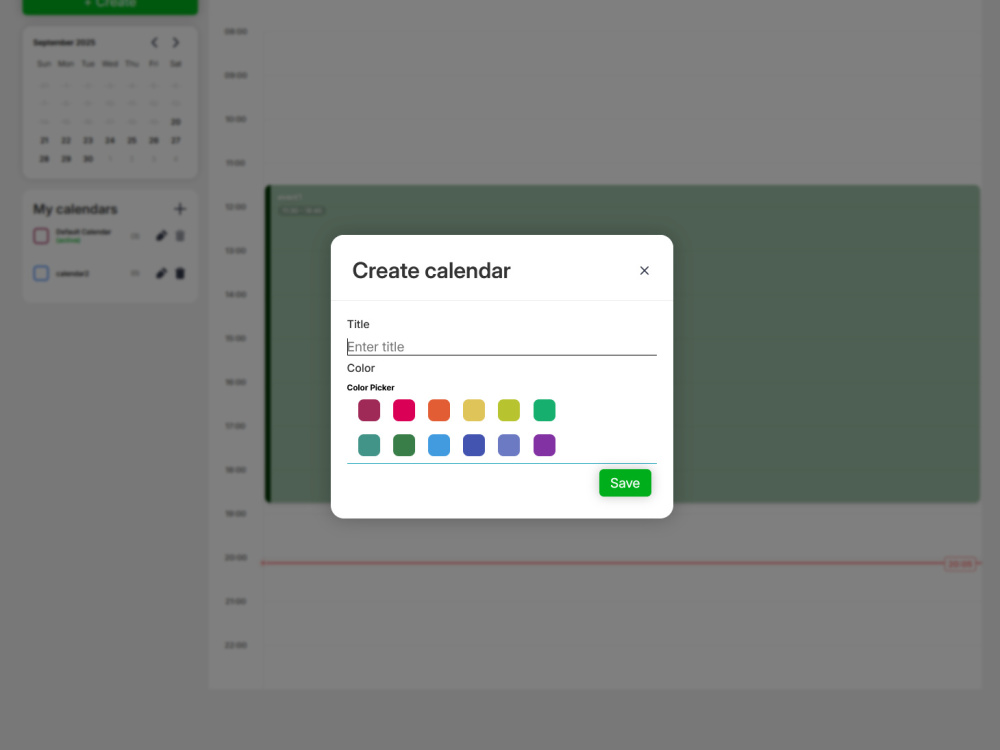Select the periwinkle color swatch
The width and height of the screenshot is (1000, 750).
click(509, 445)
